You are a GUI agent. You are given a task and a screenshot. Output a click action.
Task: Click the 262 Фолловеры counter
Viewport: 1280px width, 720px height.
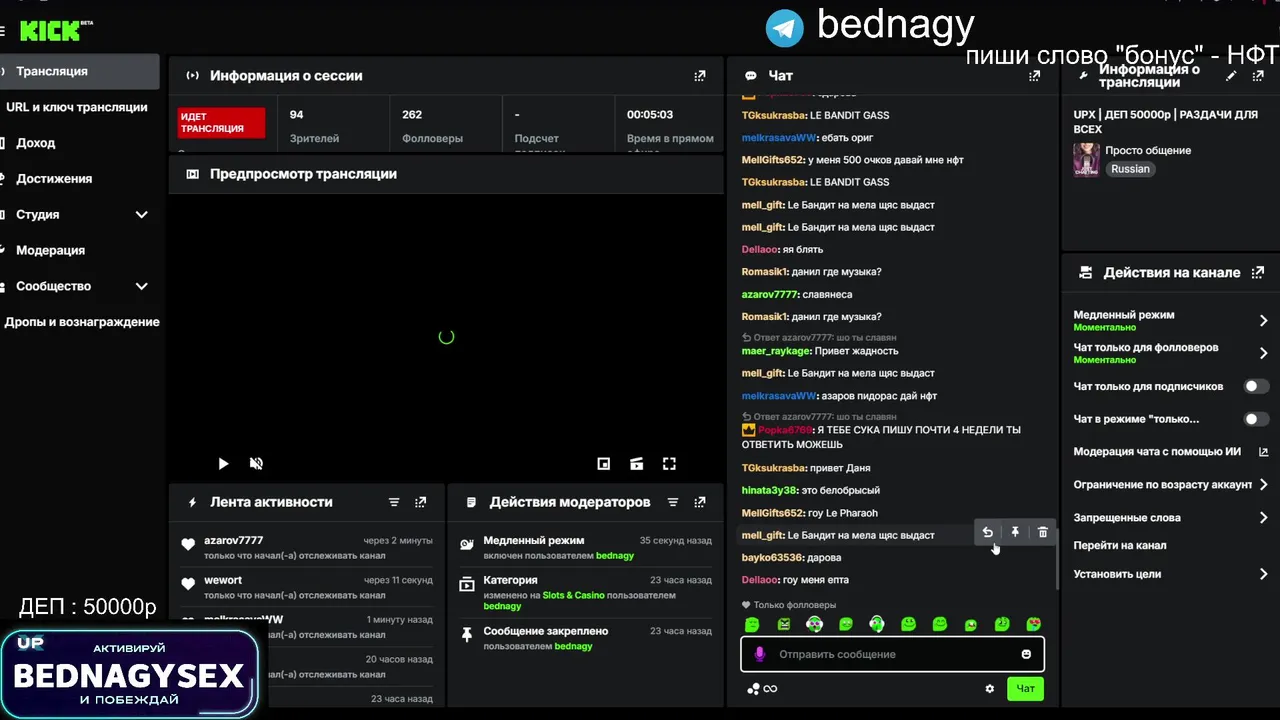(x=432, y=126)
